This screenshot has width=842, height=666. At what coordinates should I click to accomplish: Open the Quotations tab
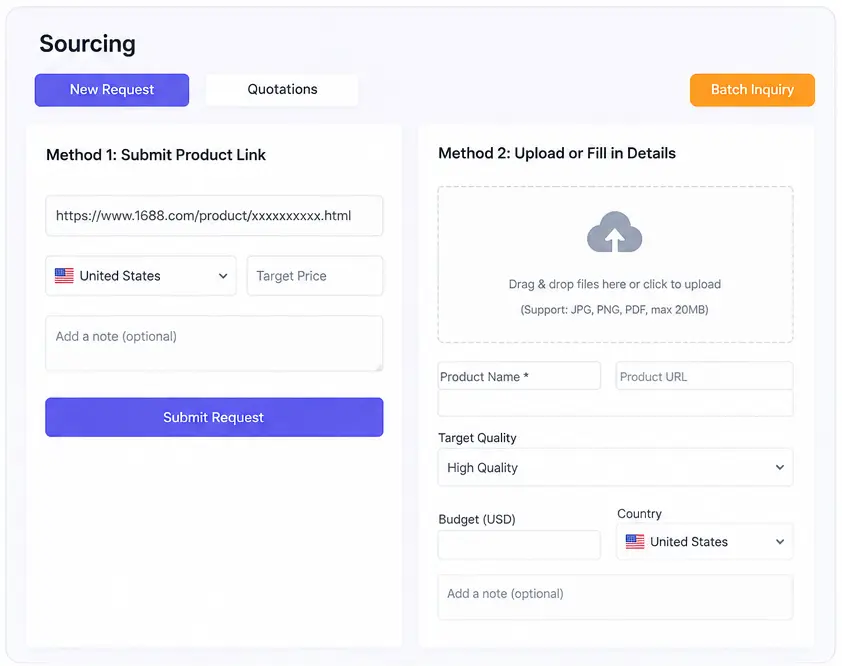(282, 90)
